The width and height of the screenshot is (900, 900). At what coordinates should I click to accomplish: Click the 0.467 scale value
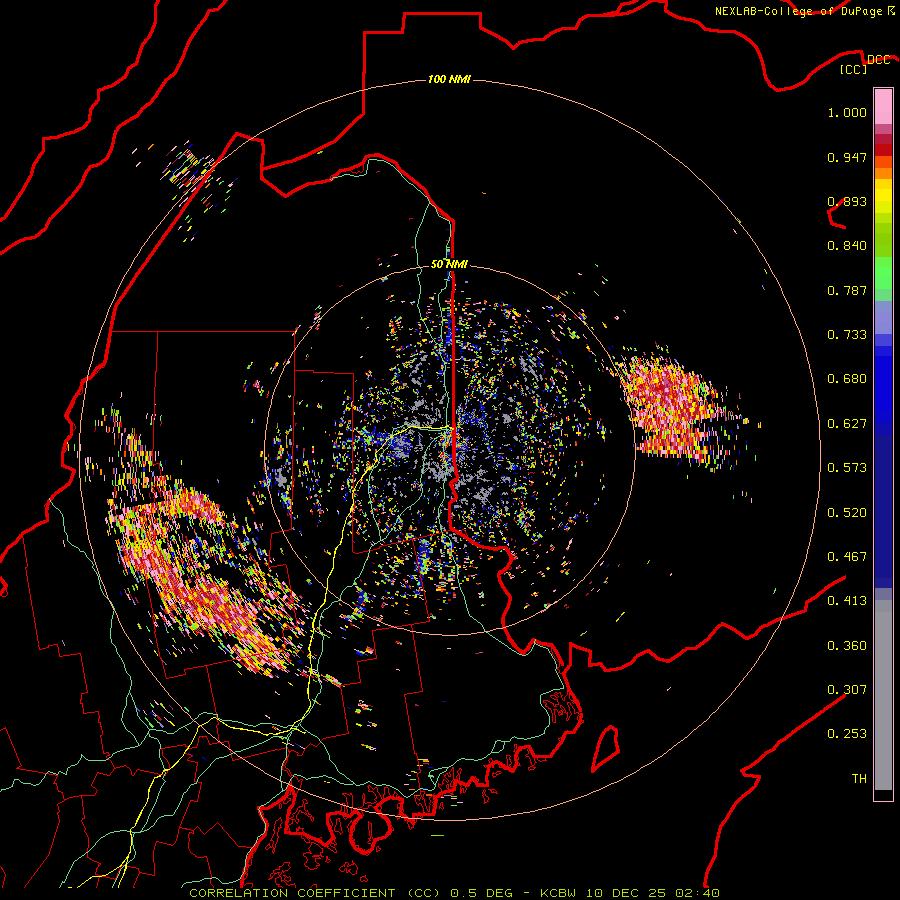(847, 557)
